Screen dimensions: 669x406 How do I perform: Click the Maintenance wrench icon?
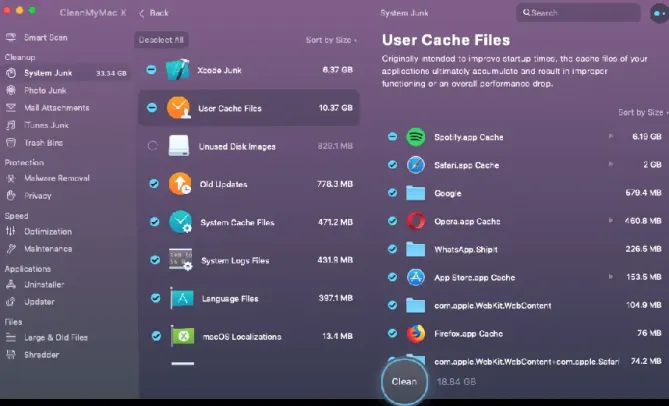coord(11,249)
